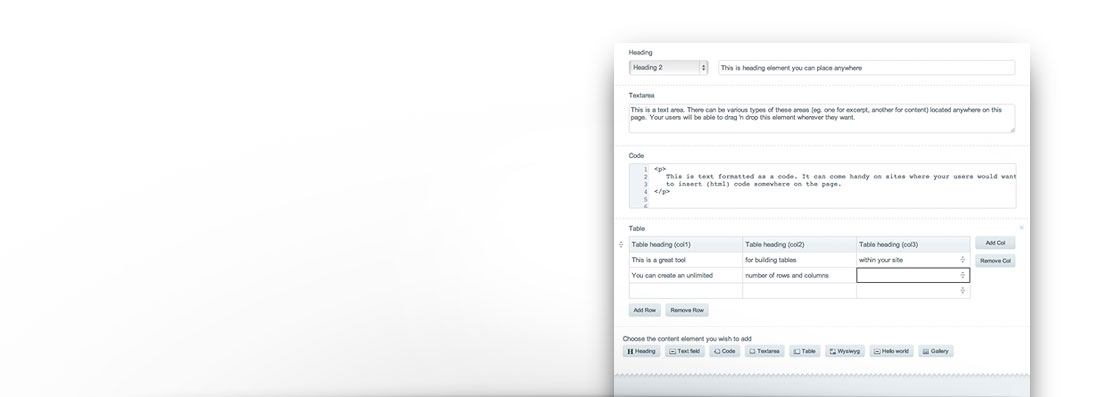Viewport: 1120px width, 397px height.
Task: Select the 'number of rows and columns' cell
Action: tap(799, 276)
